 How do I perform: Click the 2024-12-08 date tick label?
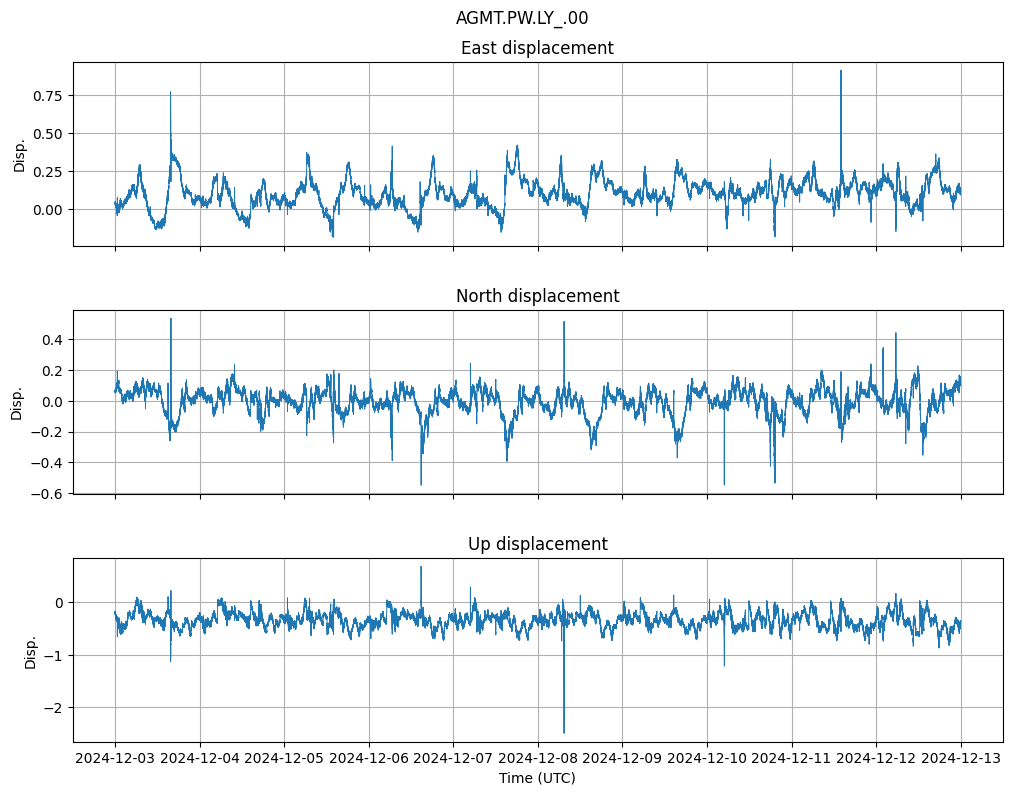coord(538,759)
